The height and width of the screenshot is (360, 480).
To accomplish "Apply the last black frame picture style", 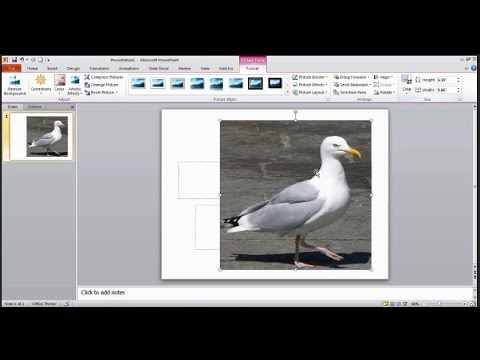I will coord(275,83).
